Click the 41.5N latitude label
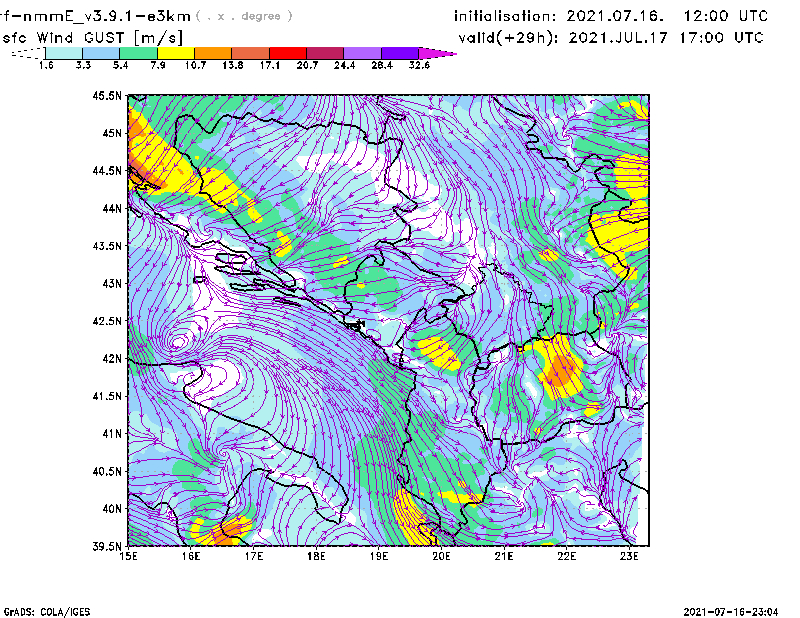The width and height of the screenshot is (800, 618). tap(107, 396)
